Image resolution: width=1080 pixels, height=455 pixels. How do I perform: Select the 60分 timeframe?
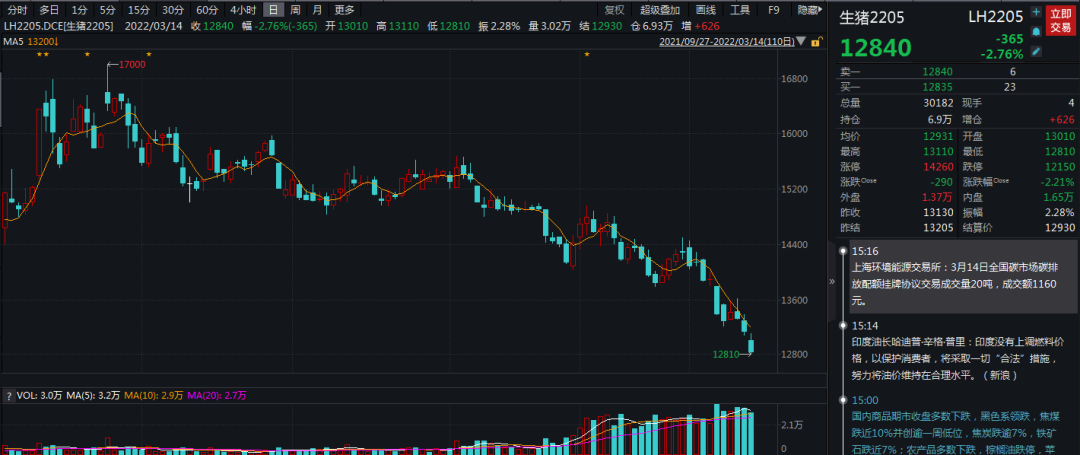[x=206, y=10]
